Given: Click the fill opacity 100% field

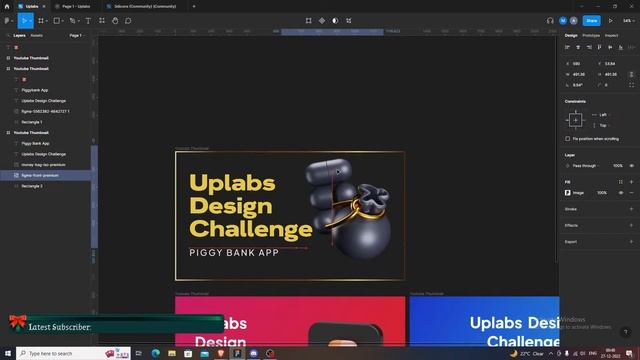Looking at the screenshot, I should coord(602,193).
